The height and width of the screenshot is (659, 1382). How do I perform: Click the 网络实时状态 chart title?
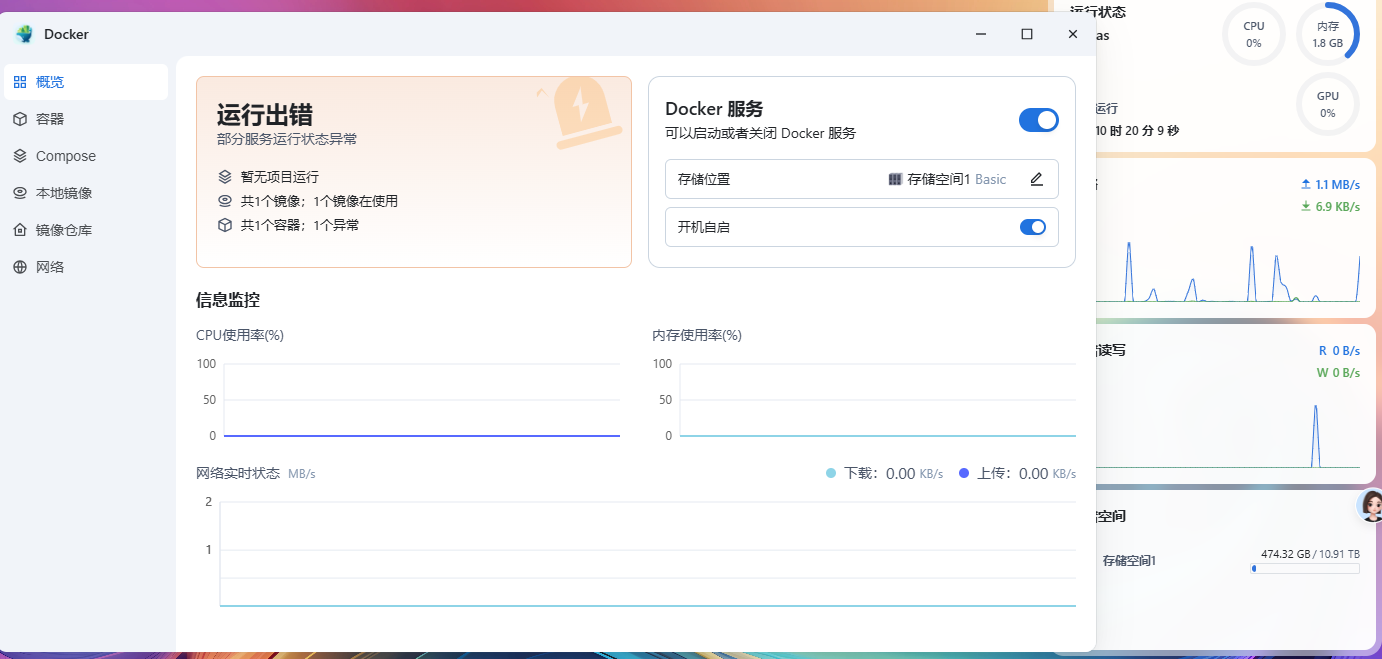pyautogui.click(x=238, y=473)
